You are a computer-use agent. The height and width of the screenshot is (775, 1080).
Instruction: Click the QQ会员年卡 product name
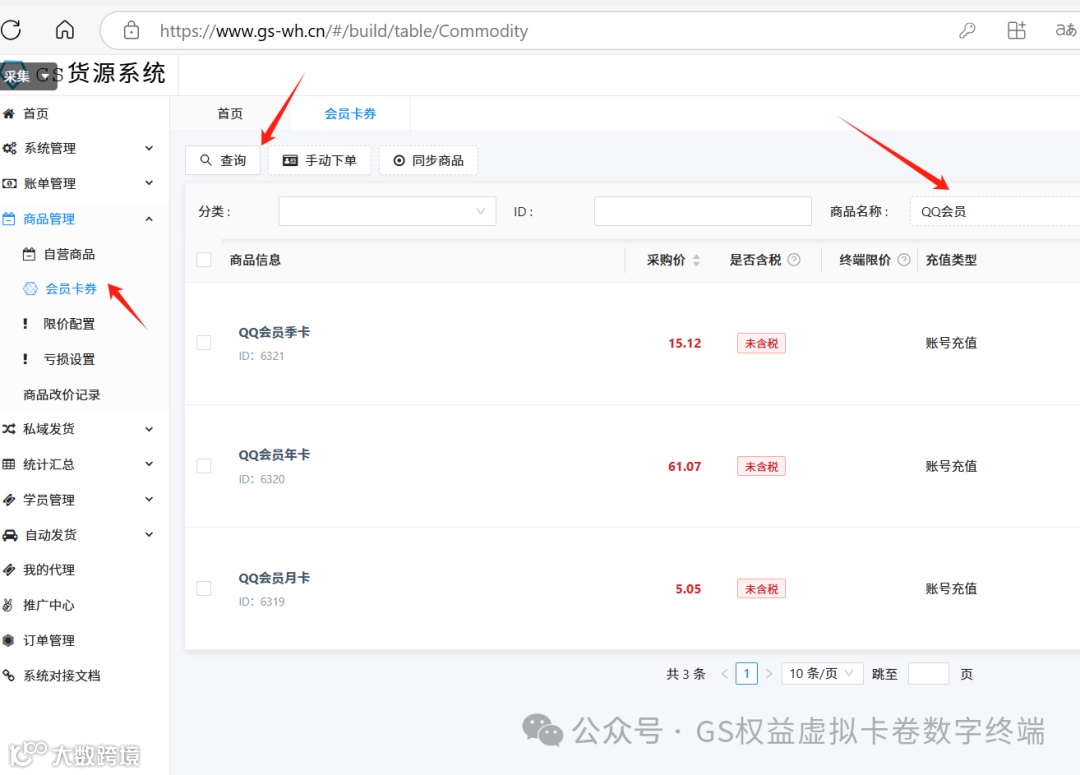[x=274, y=455]
